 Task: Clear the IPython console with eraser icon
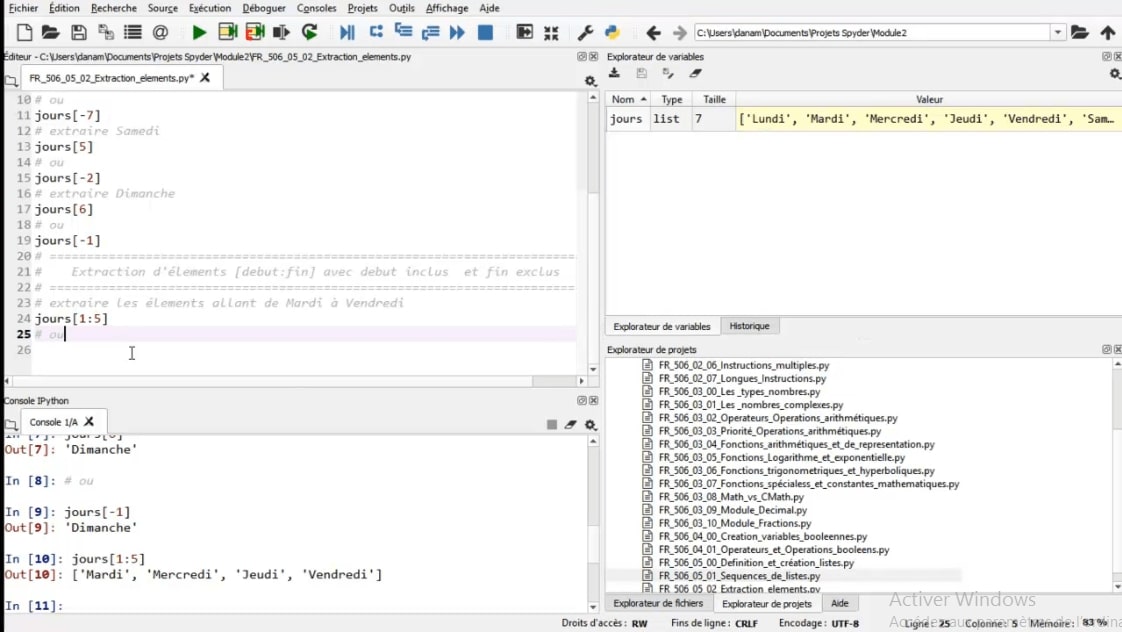570,424
